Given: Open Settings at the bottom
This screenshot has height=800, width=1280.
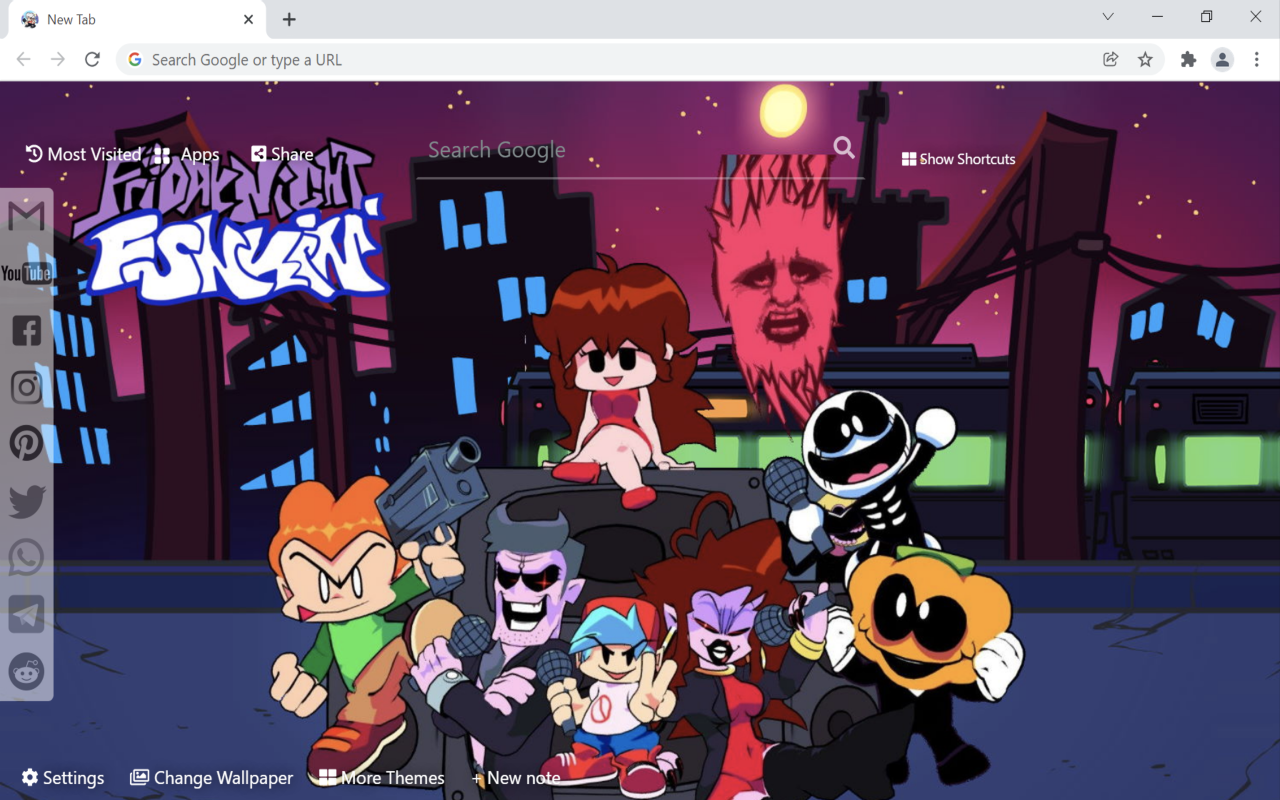Looking at the screenshot, I should coord(63,778).
